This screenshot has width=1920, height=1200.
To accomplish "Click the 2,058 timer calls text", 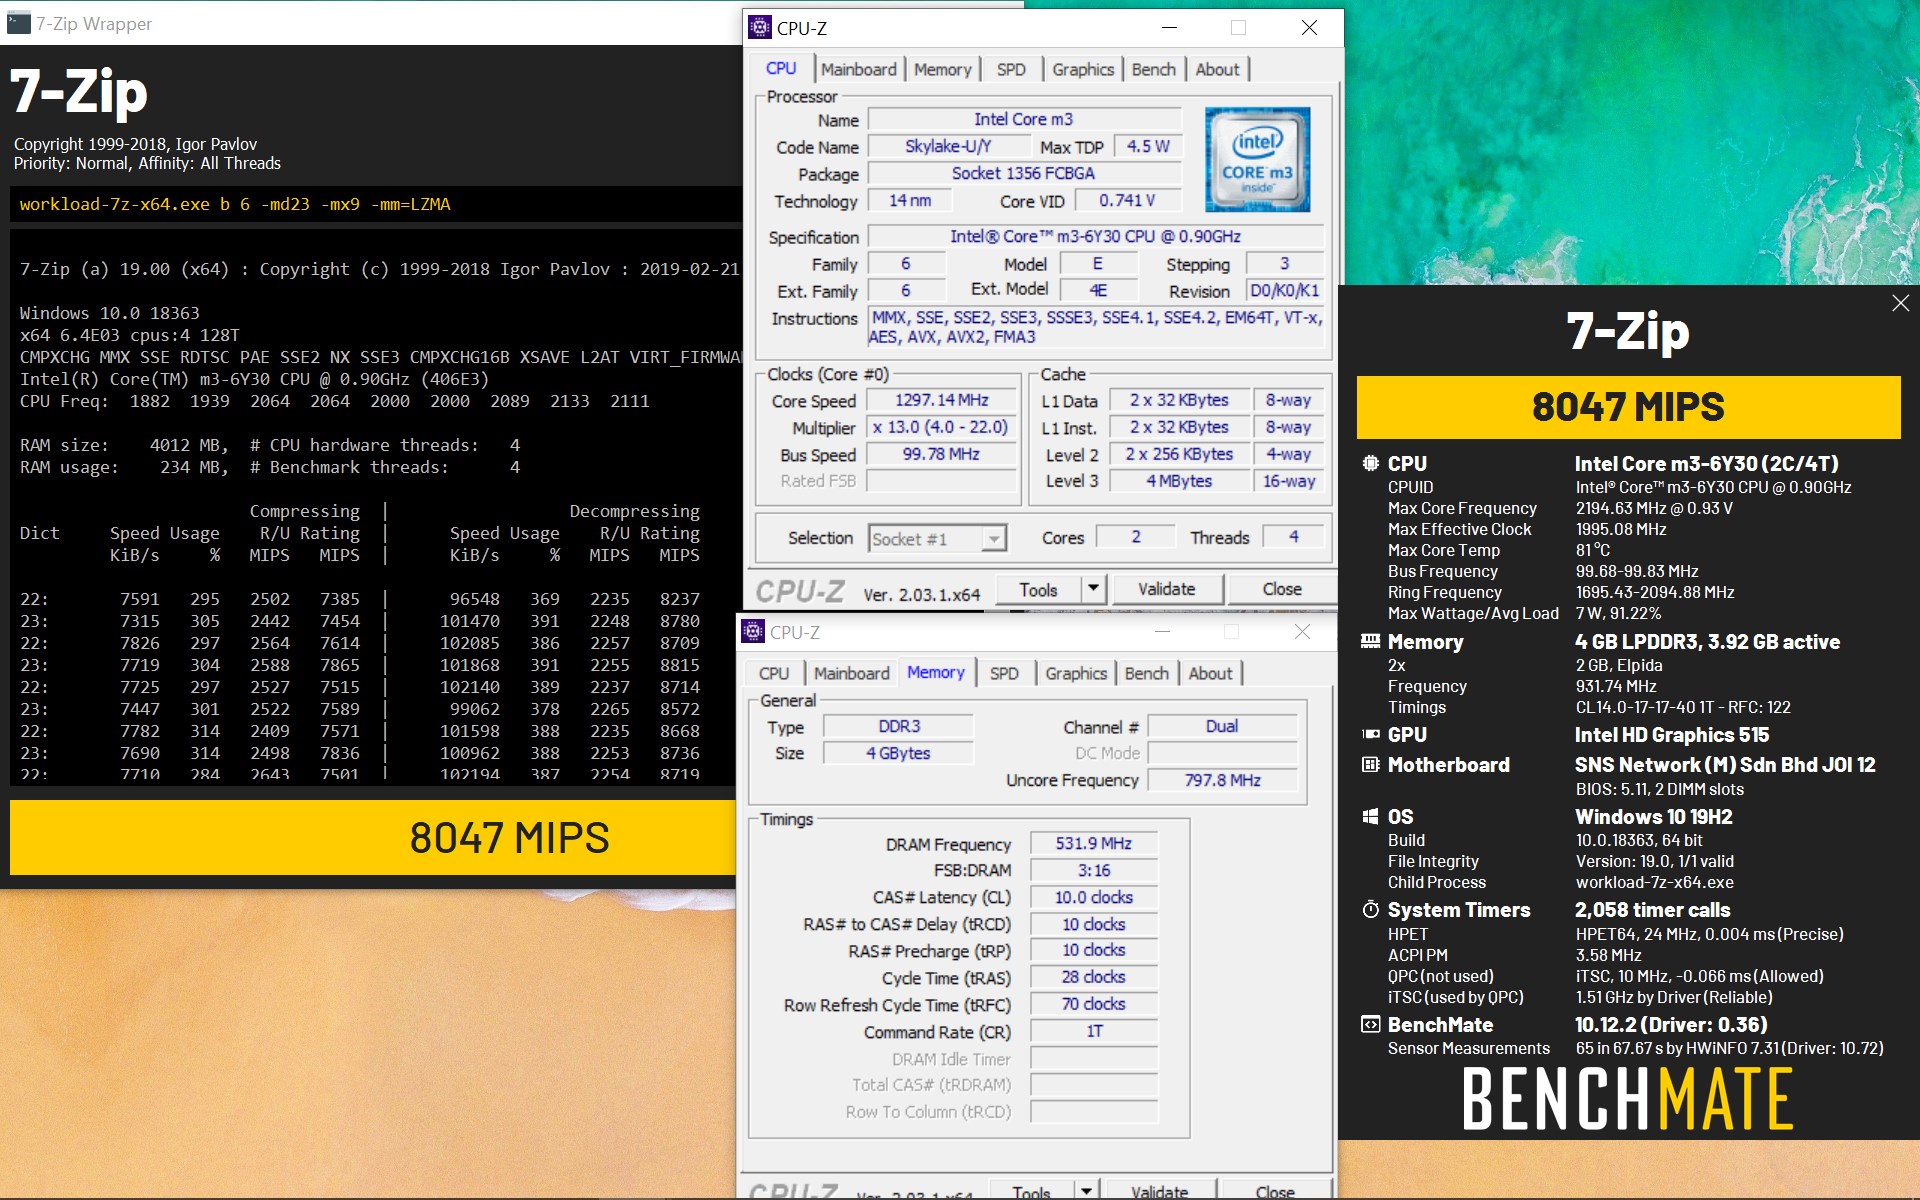I will tap(1653, 910).
